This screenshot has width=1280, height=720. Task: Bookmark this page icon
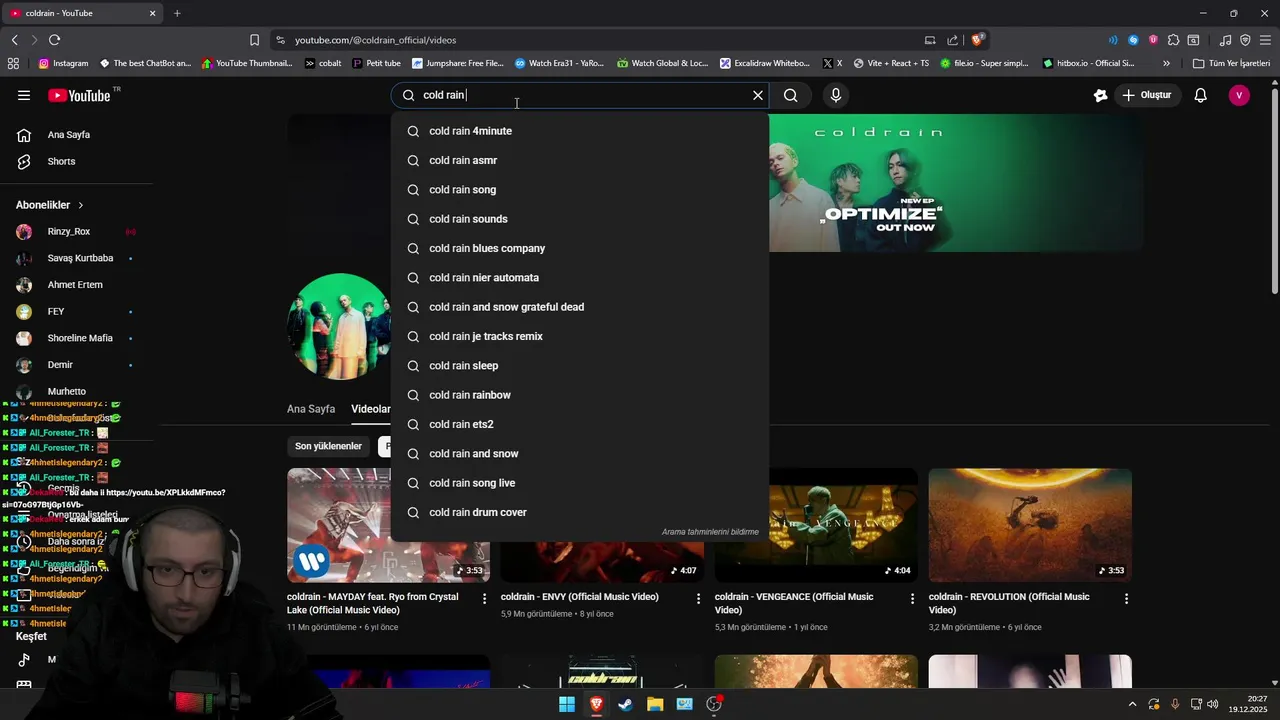point(254,40)
